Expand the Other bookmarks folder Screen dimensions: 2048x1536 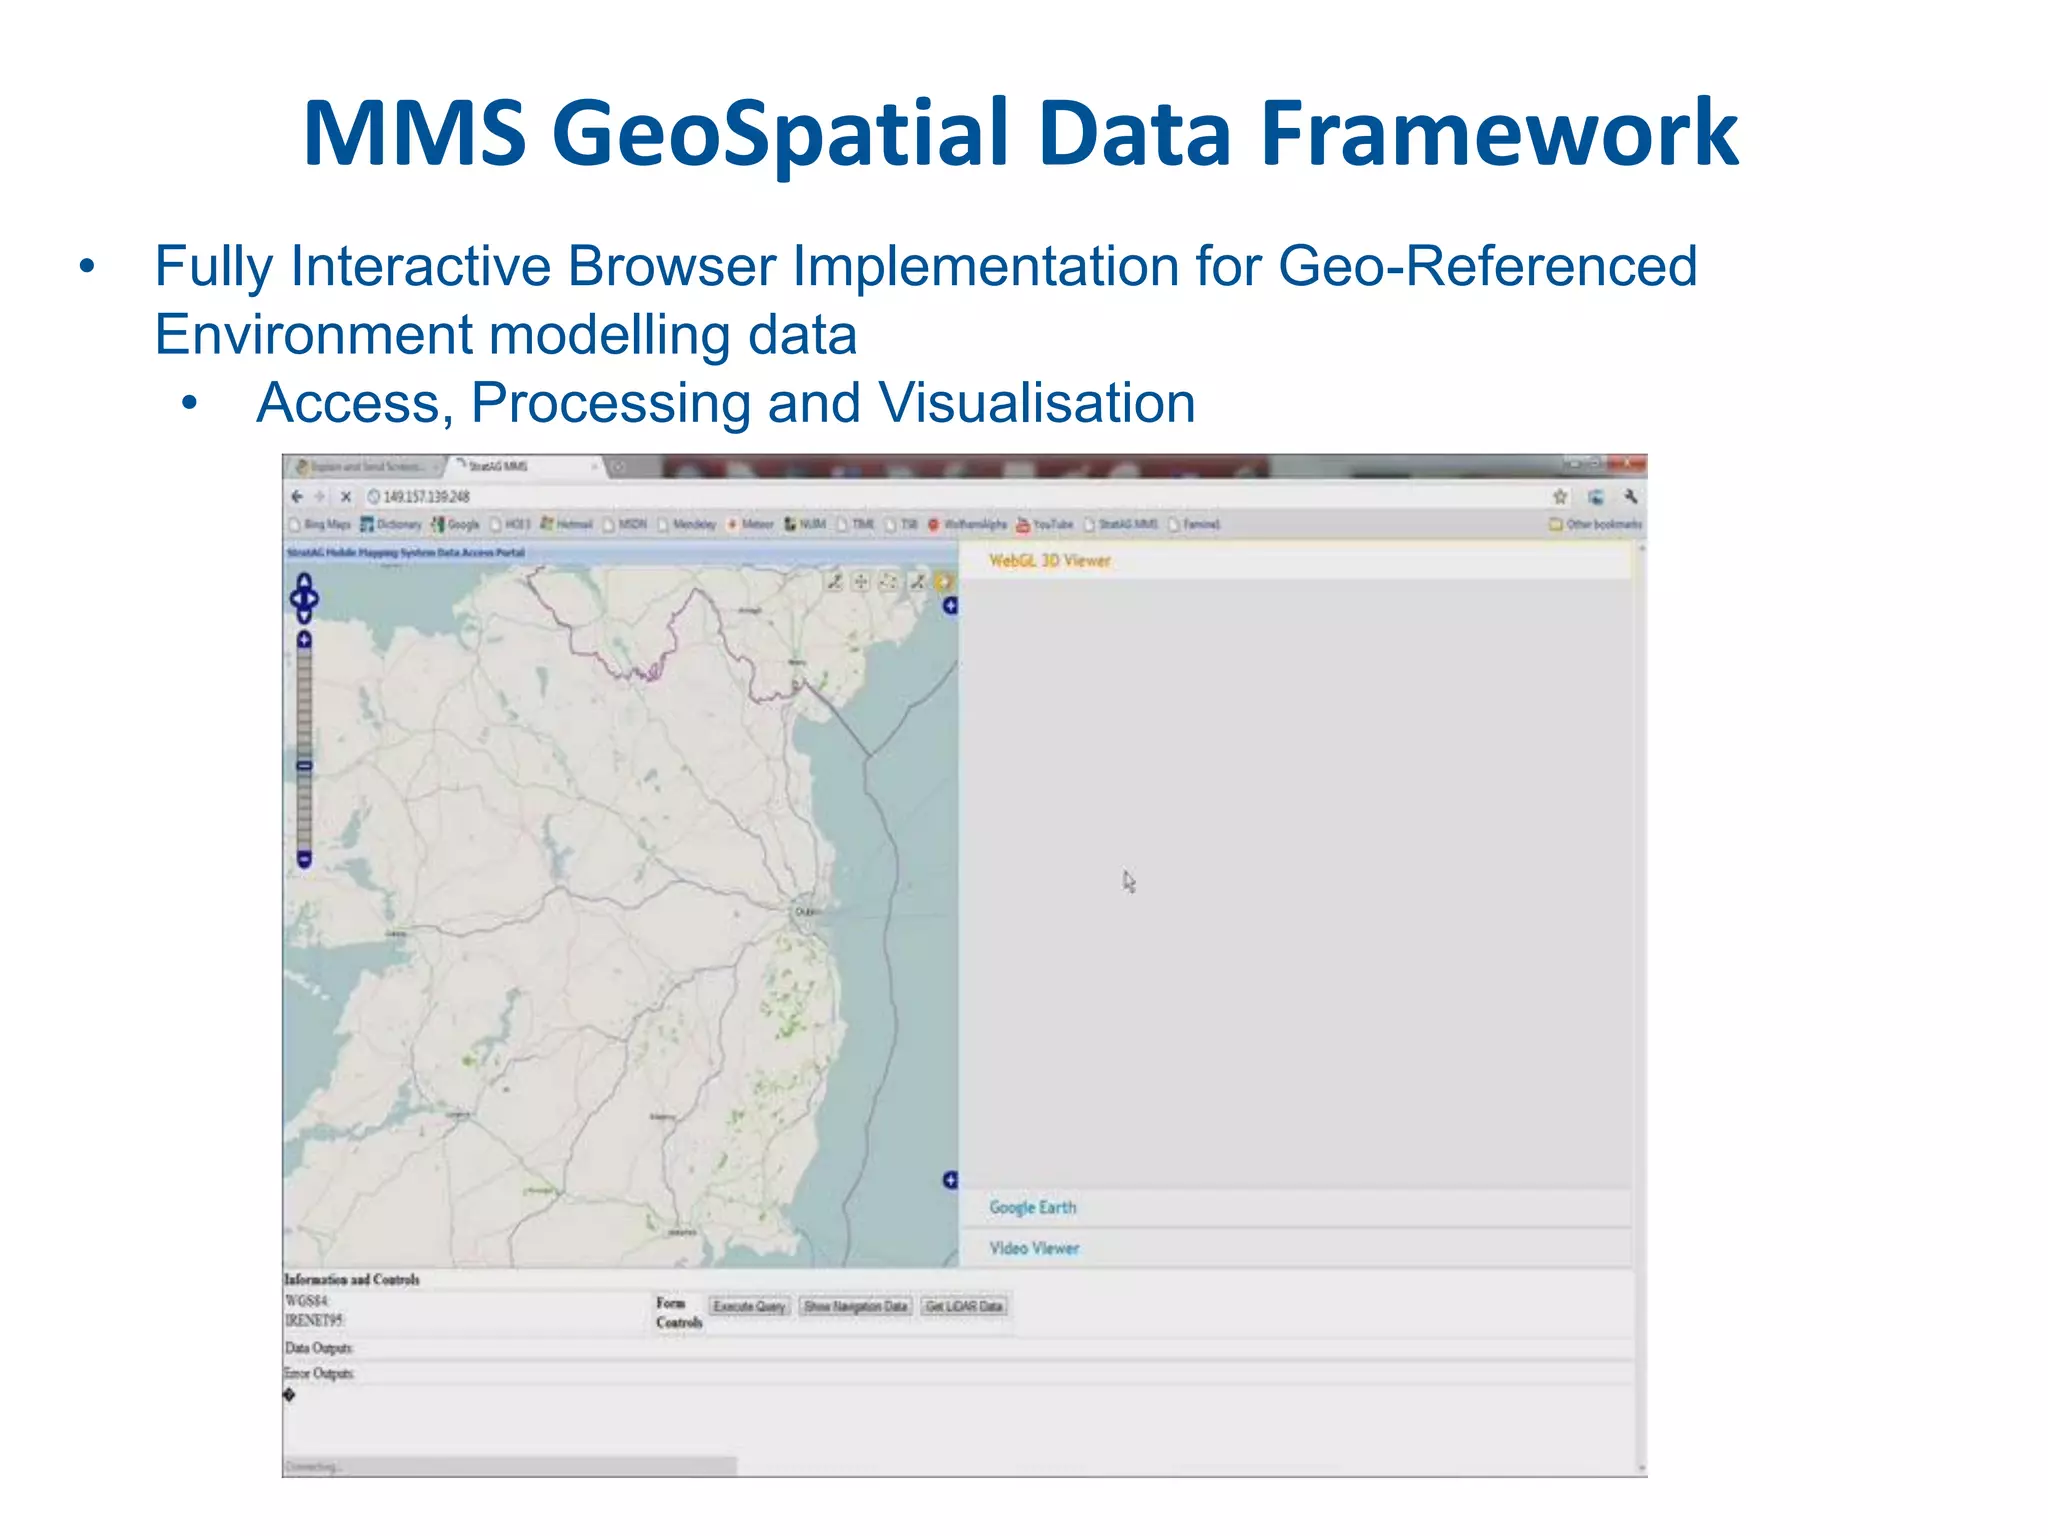click(x=1595, y=524)
